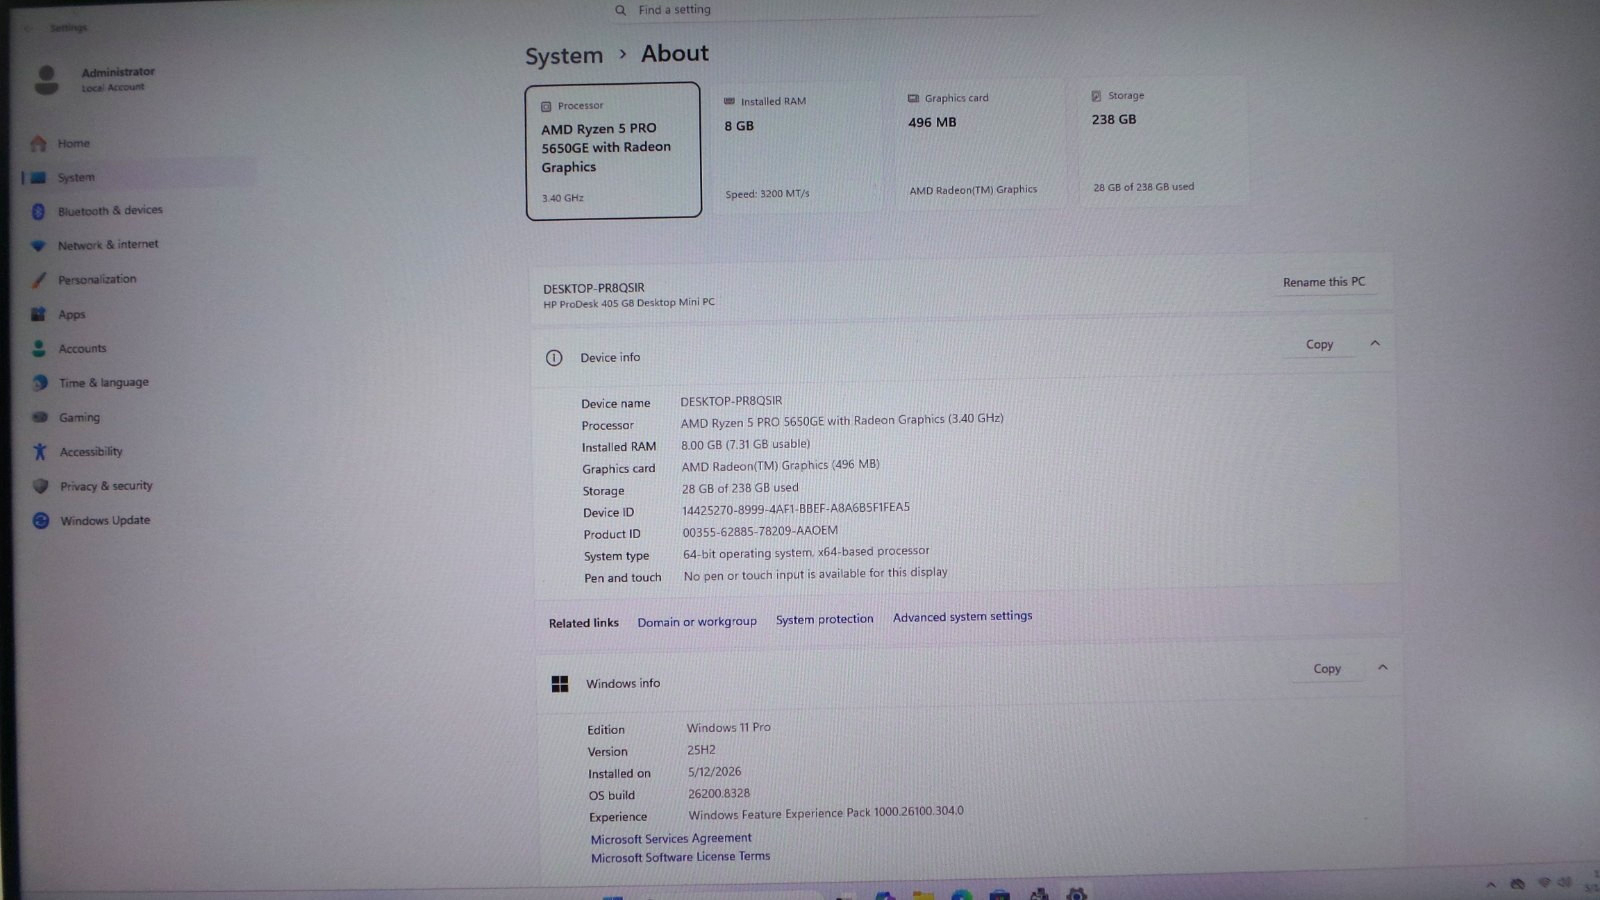Image resolution: width=1600 pixels, height=900 pixels.
Task: Click the Version value "25H2"
Action: pyautogui.click(x=701, y=749)
